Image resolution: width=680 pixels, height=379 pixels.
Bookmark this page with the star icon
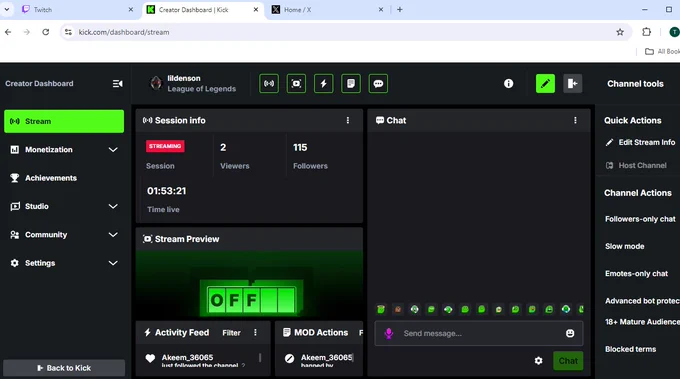620,32
